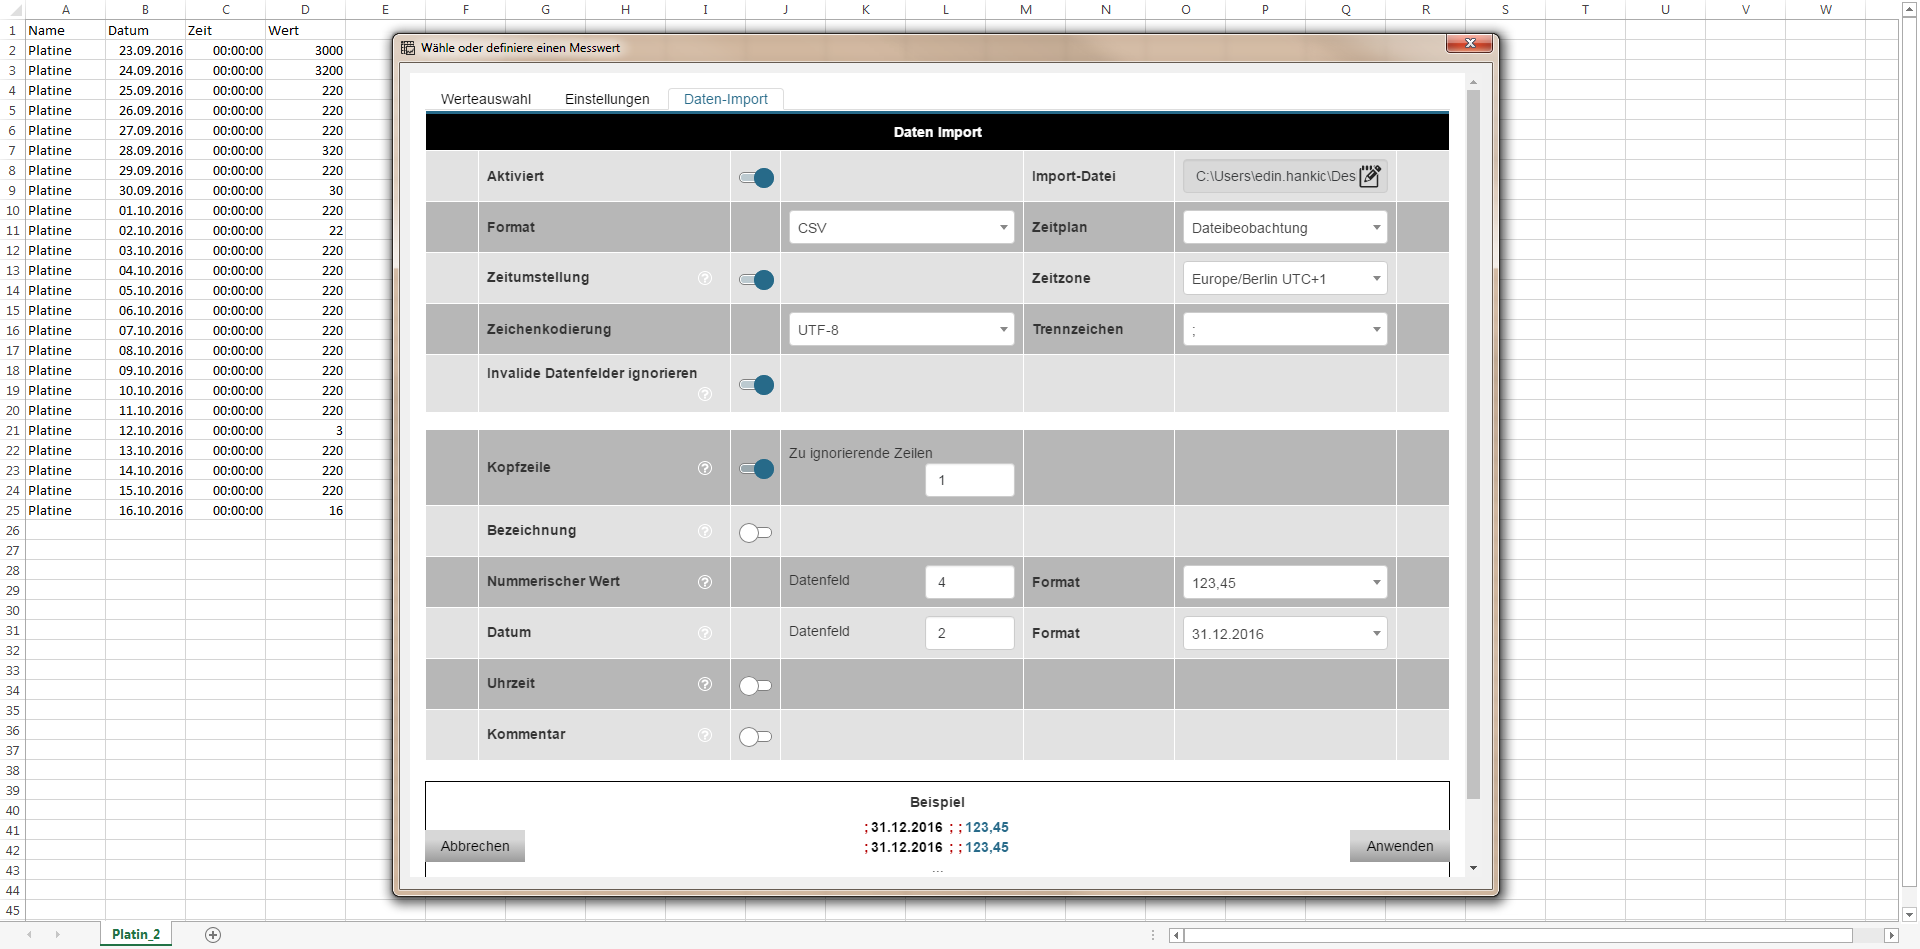The image size is (1920, 949).
Task: Open the Zeichenkodierung dropdown UTF-8
Action: pyautogui.click(x=901, y=330)
